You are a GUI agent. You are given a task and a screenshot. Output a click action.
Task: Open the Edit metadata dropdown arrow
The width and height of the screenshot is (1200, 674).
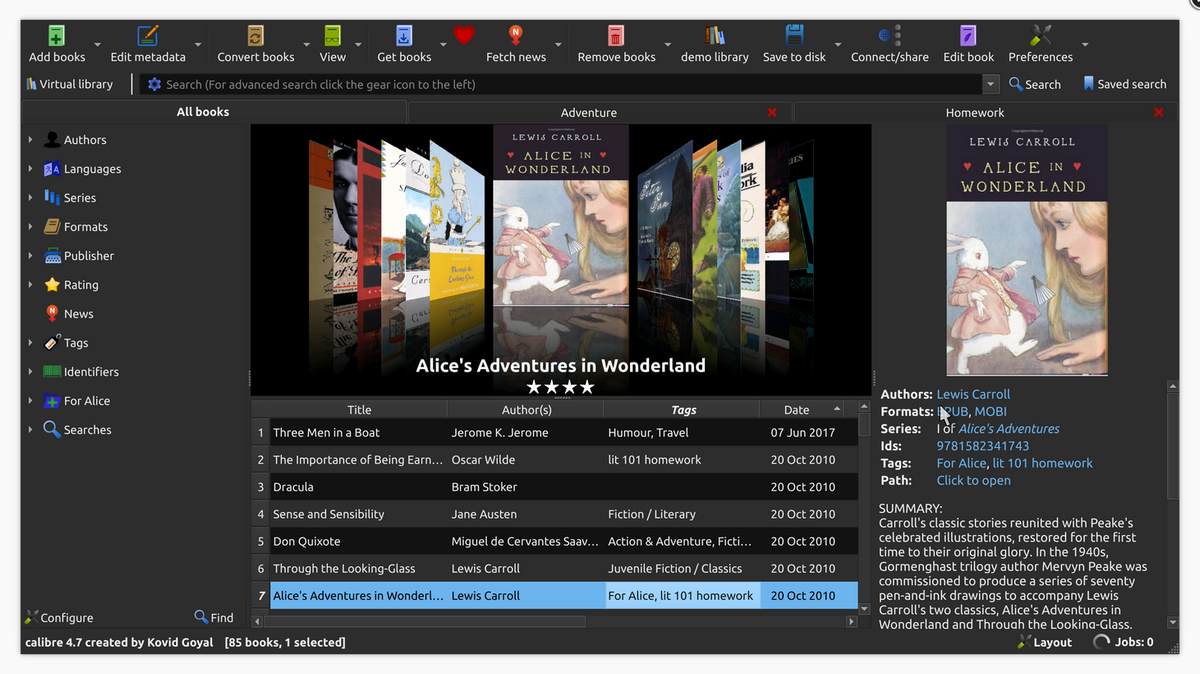198,44
